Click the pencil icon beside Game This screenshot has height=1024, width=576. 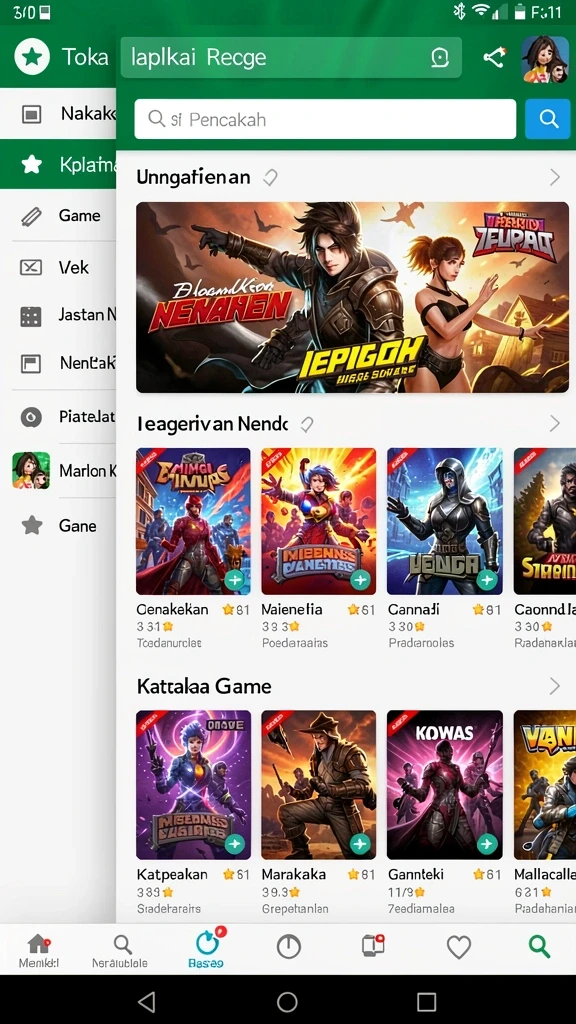31,216
